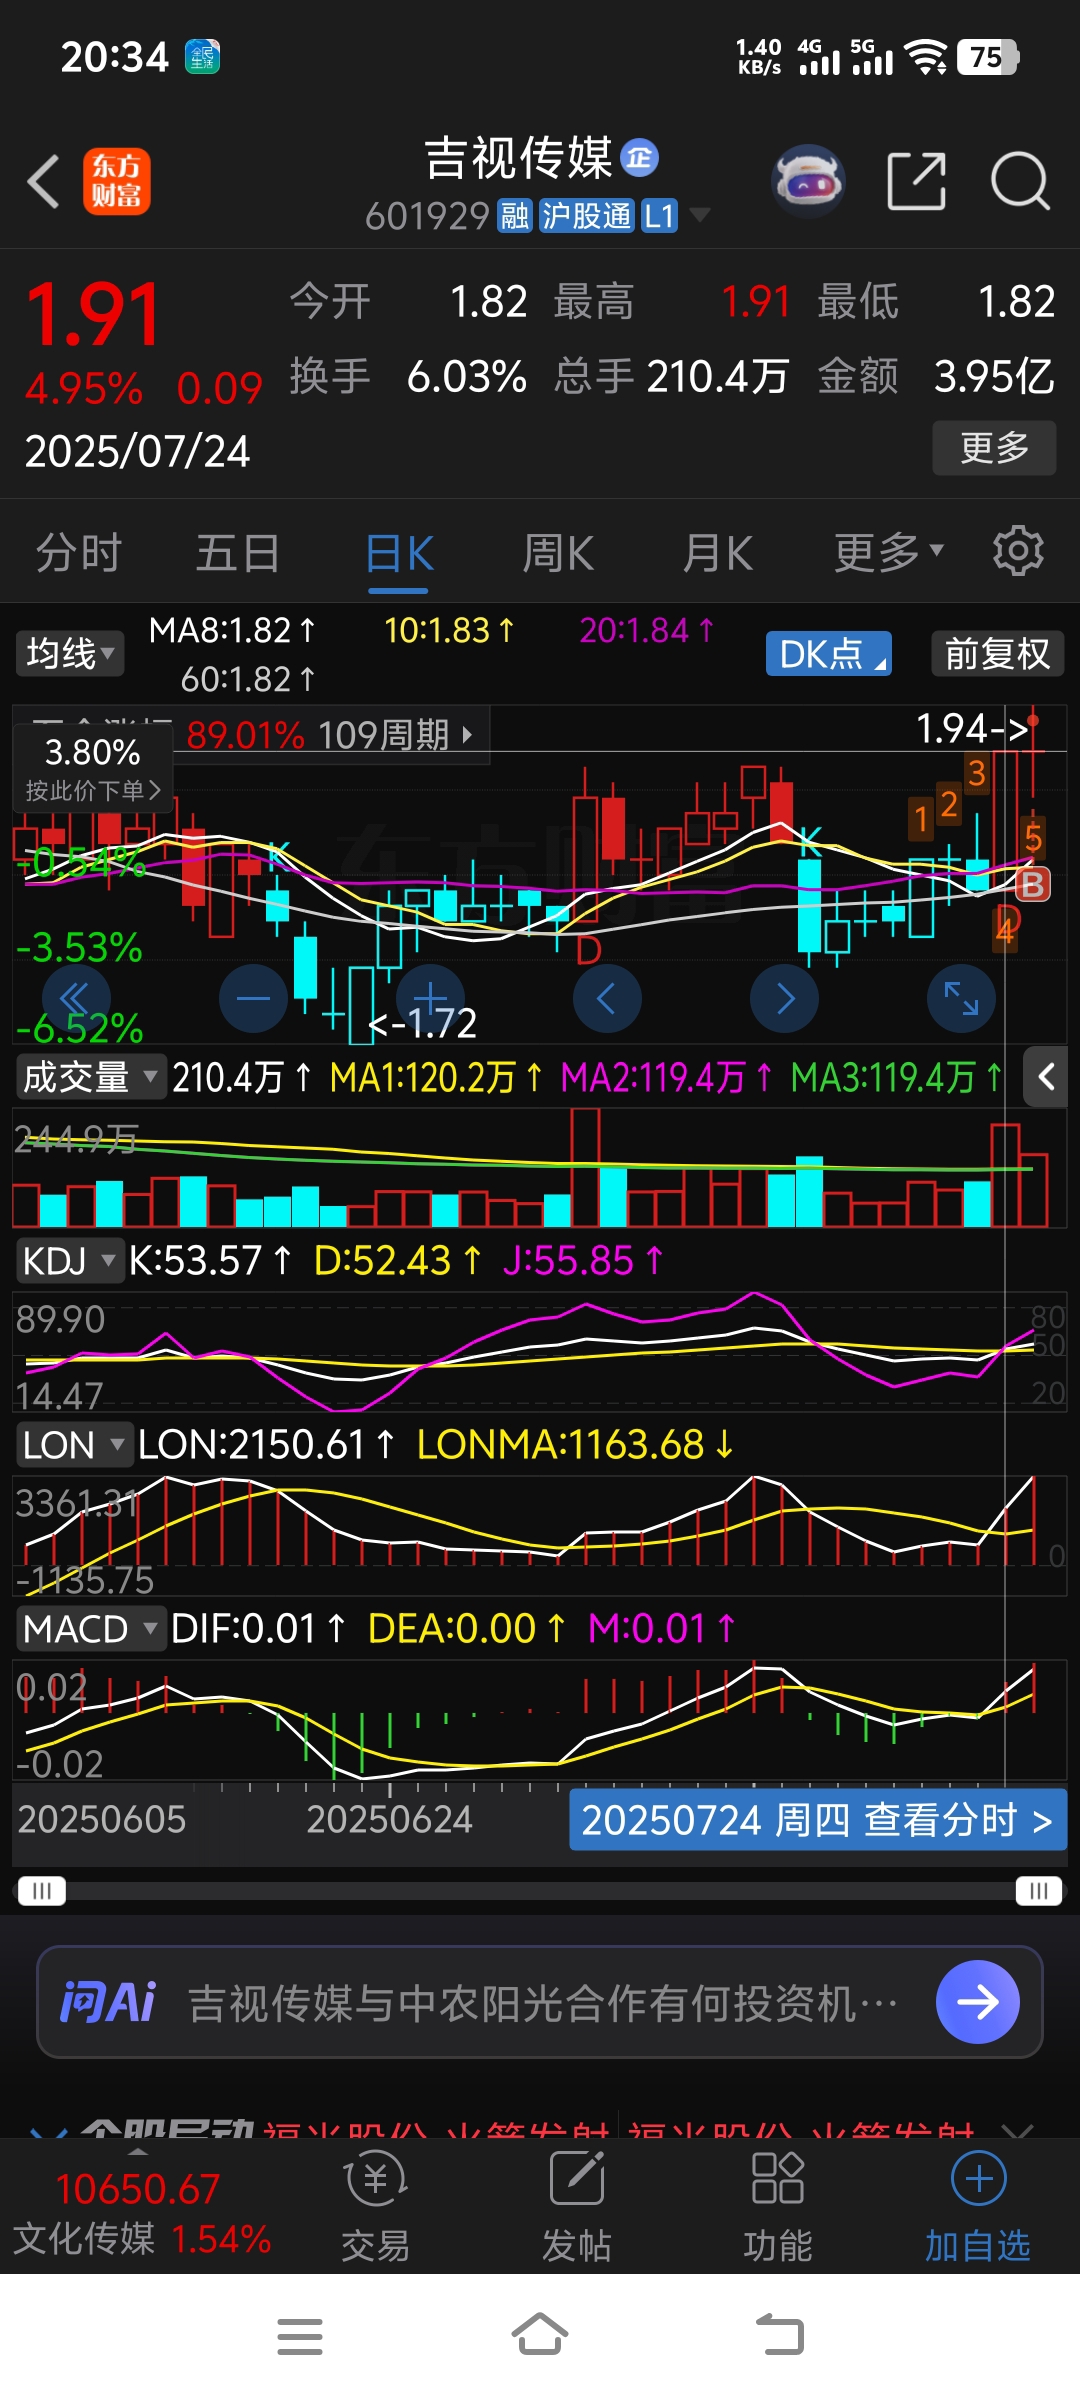Right handle of chart range slider

tap(1039, 1890)
